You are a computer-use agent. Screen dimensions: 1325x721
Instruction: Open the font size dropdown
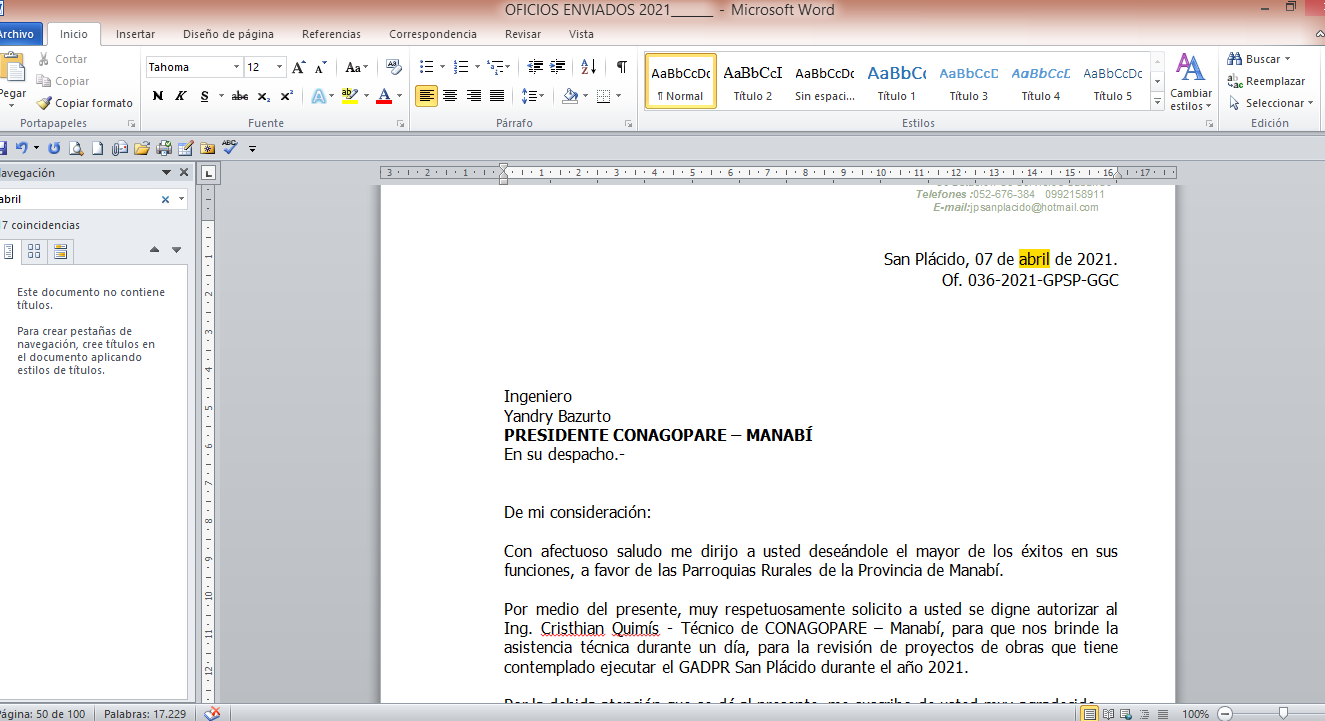tap(279, 67)
